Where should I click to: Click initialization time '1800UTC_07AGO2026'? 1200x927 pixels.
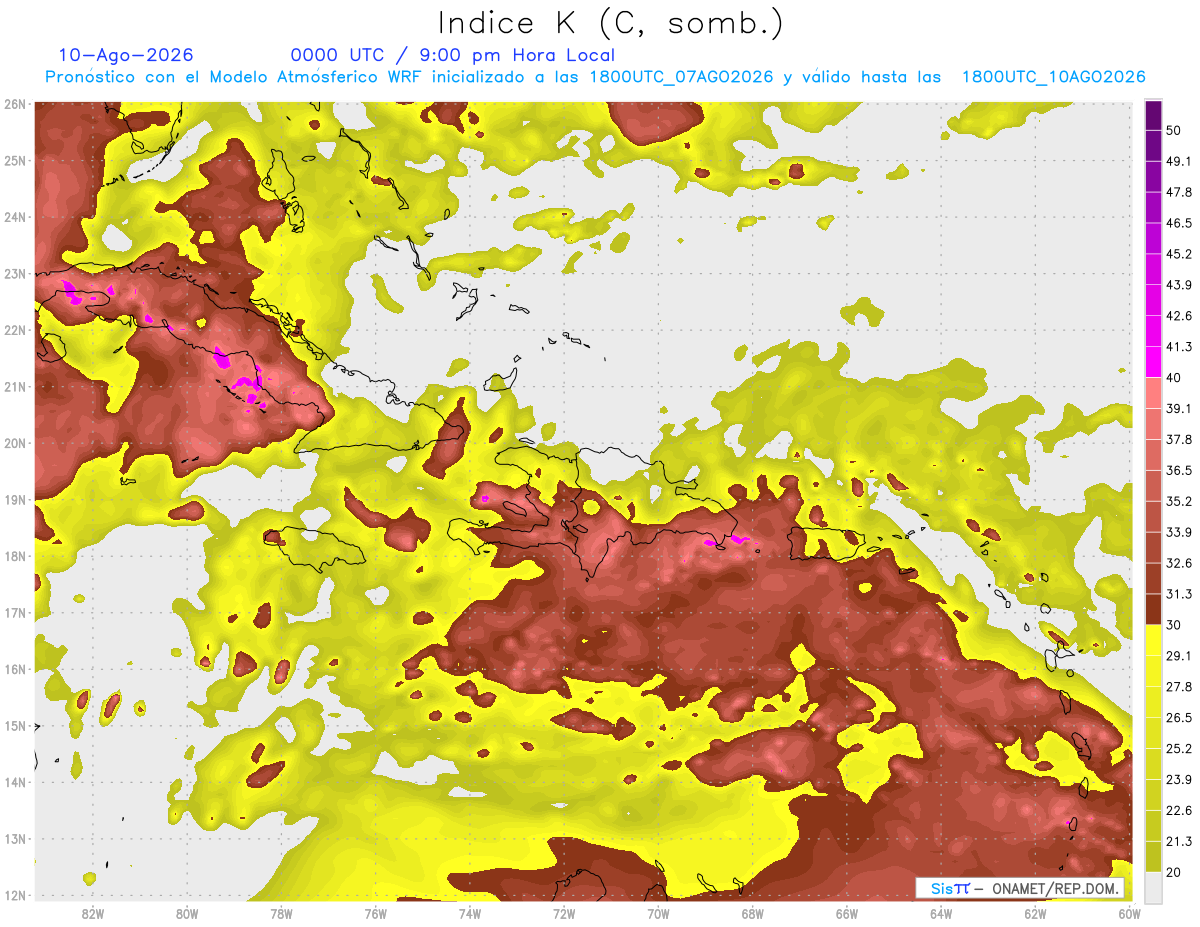[681, 77]
